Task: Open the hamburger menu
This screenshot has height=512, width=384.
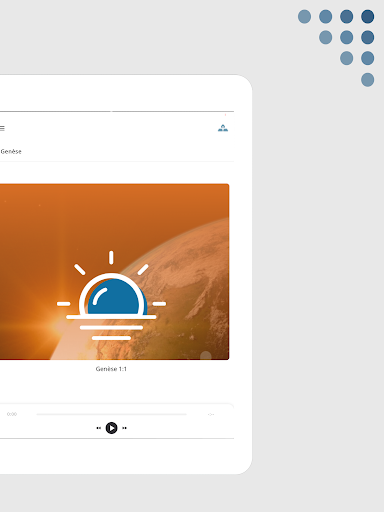Action: (2, 128)
